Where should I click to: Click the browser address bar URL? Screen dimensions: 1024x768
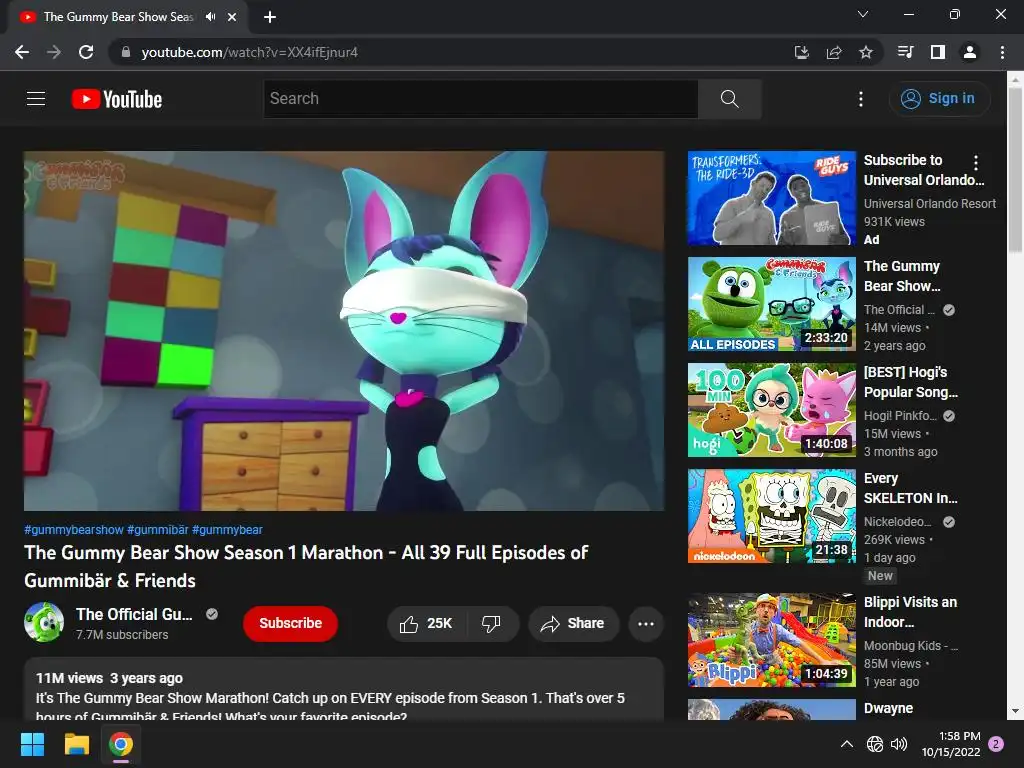coord(249,52)
